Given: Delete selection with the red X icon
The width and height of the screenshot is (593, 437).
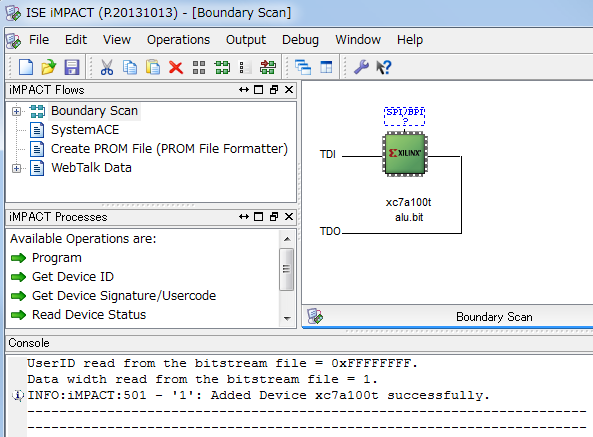Looking at the screenshot, I should coord(176,68).
